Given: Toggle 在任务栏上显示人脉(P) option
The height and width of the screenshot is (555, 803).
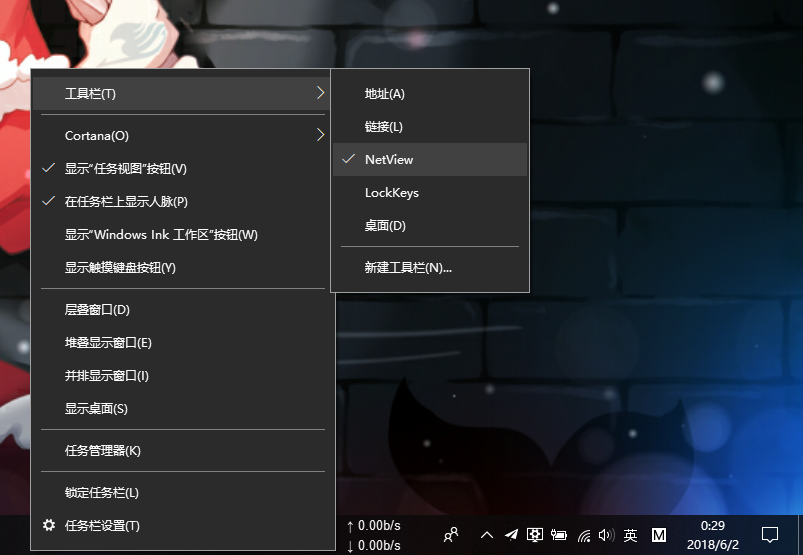Looking at the screenshot, I should [183, 201].
